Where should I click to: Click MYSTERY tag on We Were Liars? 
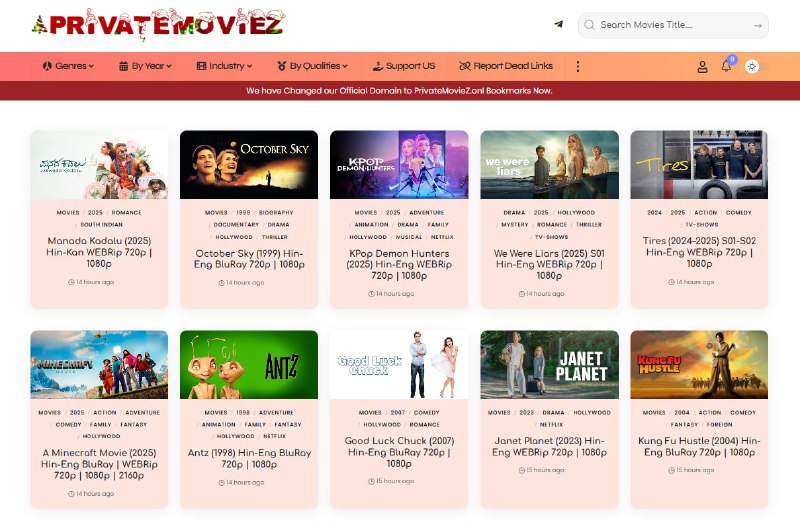click(515, 225)
